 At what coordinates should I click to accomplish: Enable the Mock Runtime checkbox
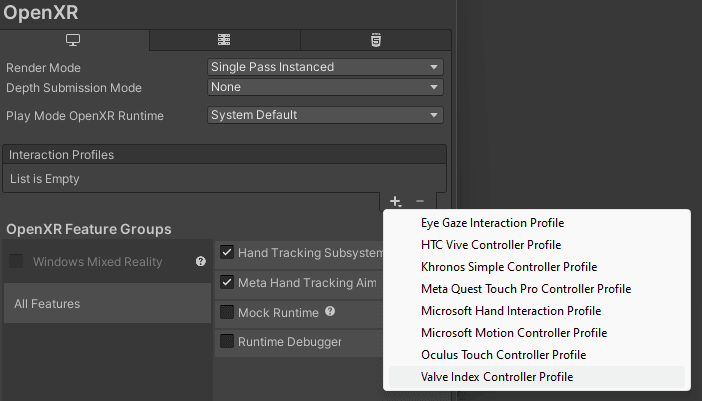[x=227, y=313]
